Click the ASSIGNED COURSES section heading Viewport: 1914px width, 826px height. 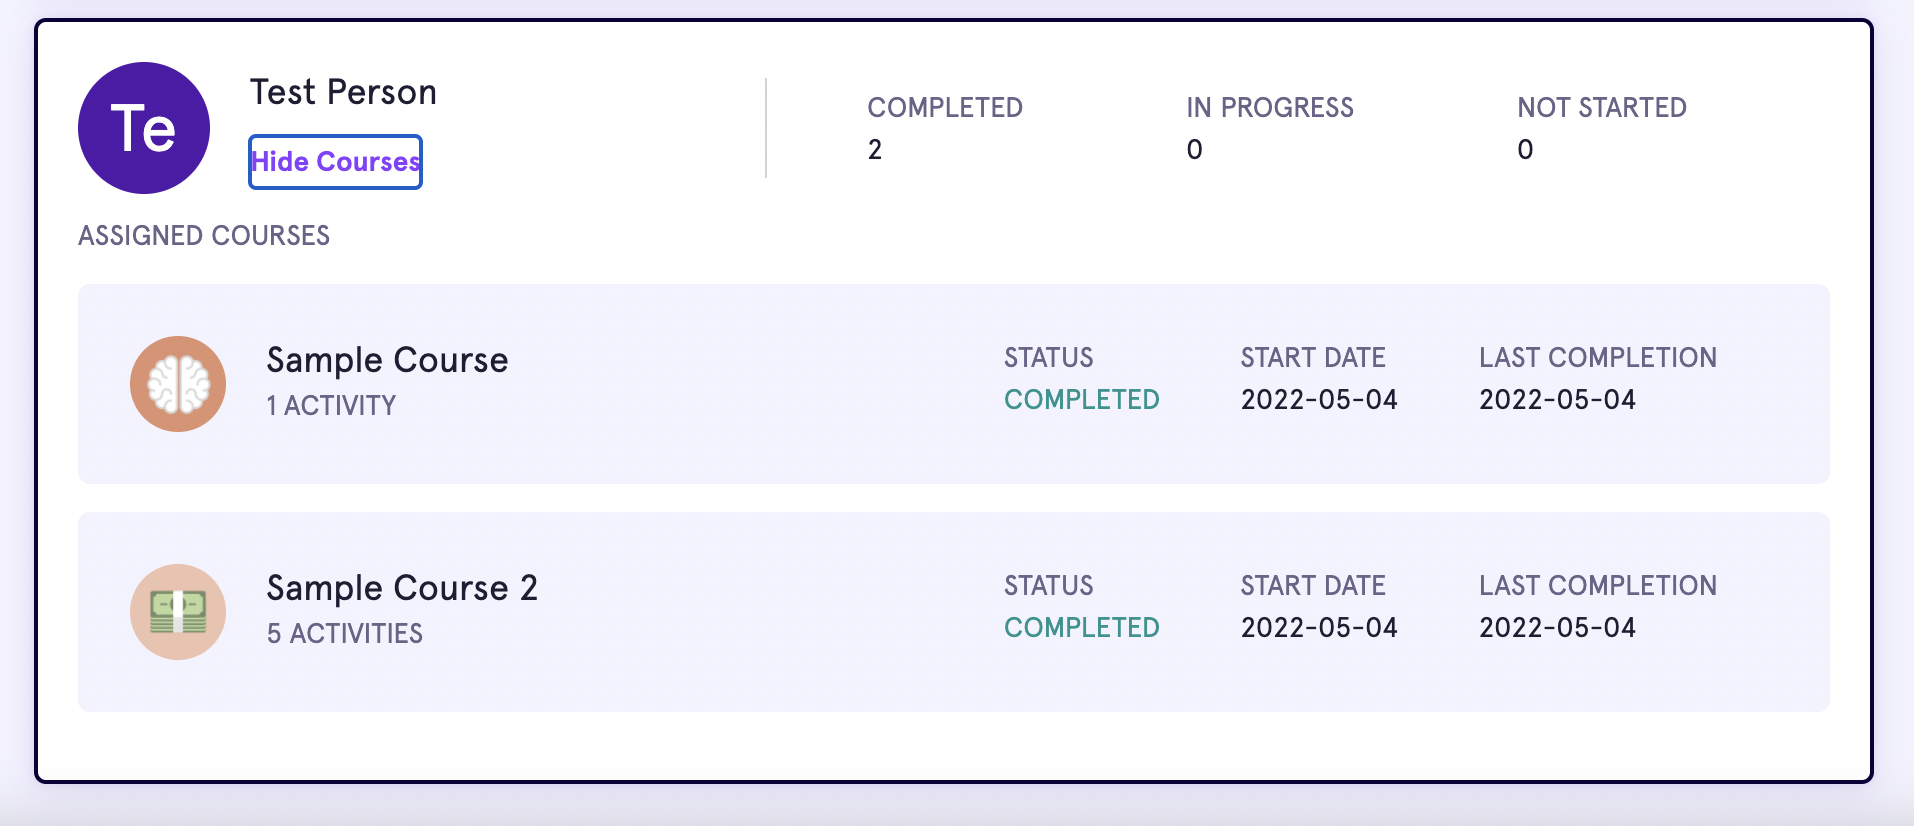click(204, 235)
